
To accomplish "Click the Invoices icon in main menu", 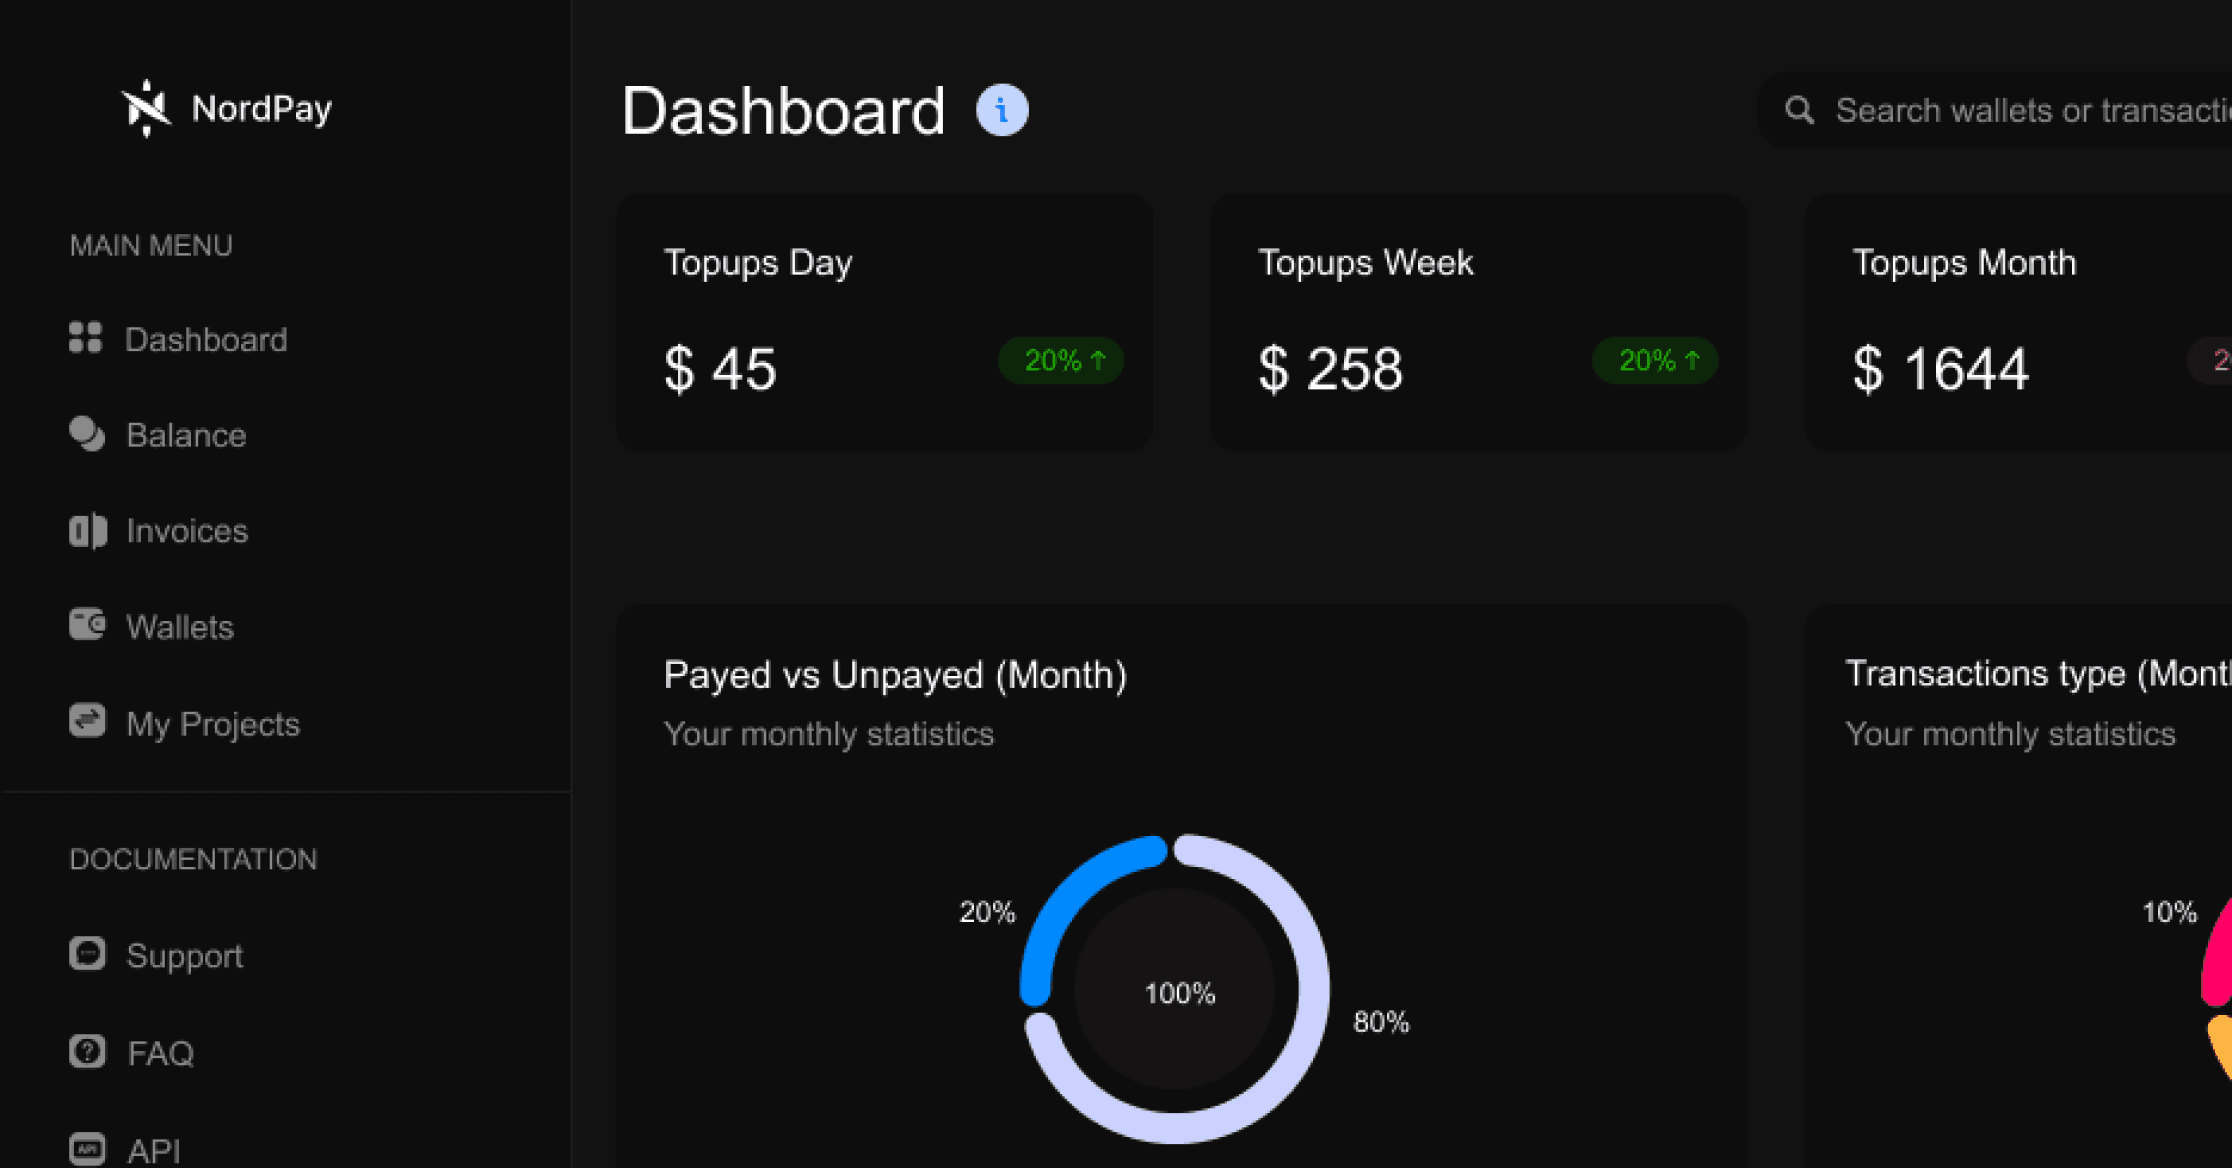I will point(87,530).
